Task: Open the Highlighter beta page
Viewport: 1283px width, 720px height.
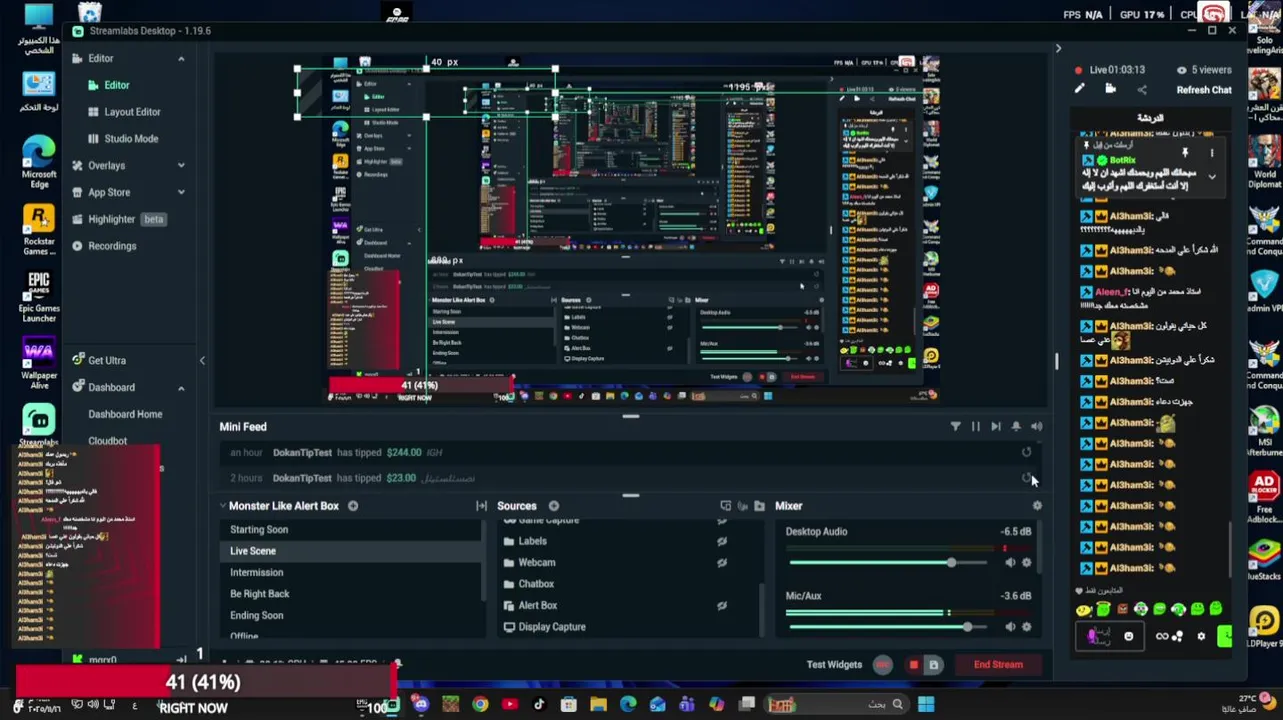Action: click(x=118, y=219)
